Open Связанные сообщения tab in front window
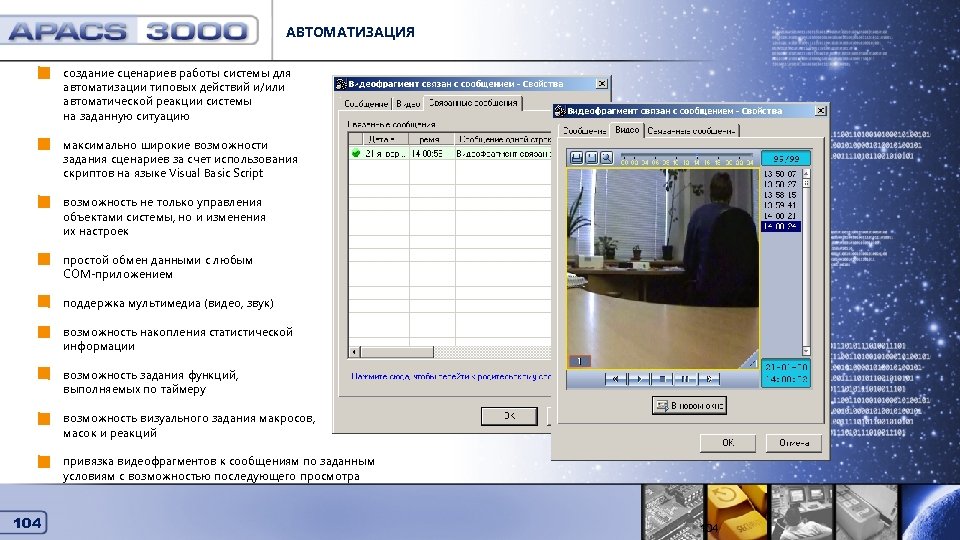The height and width of the screenshot is (540, 960). click(691, 130)
